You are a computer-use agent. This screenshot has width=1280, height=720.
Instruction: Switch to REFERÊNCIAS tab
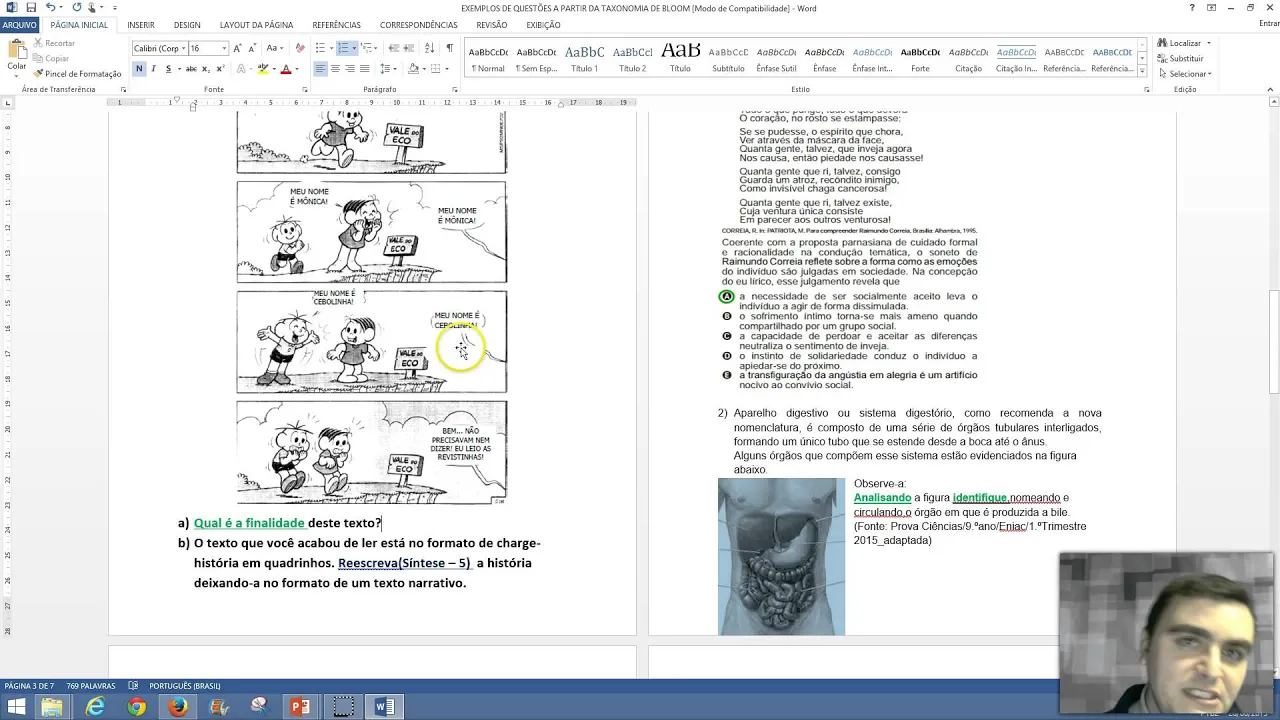(337, 25)
